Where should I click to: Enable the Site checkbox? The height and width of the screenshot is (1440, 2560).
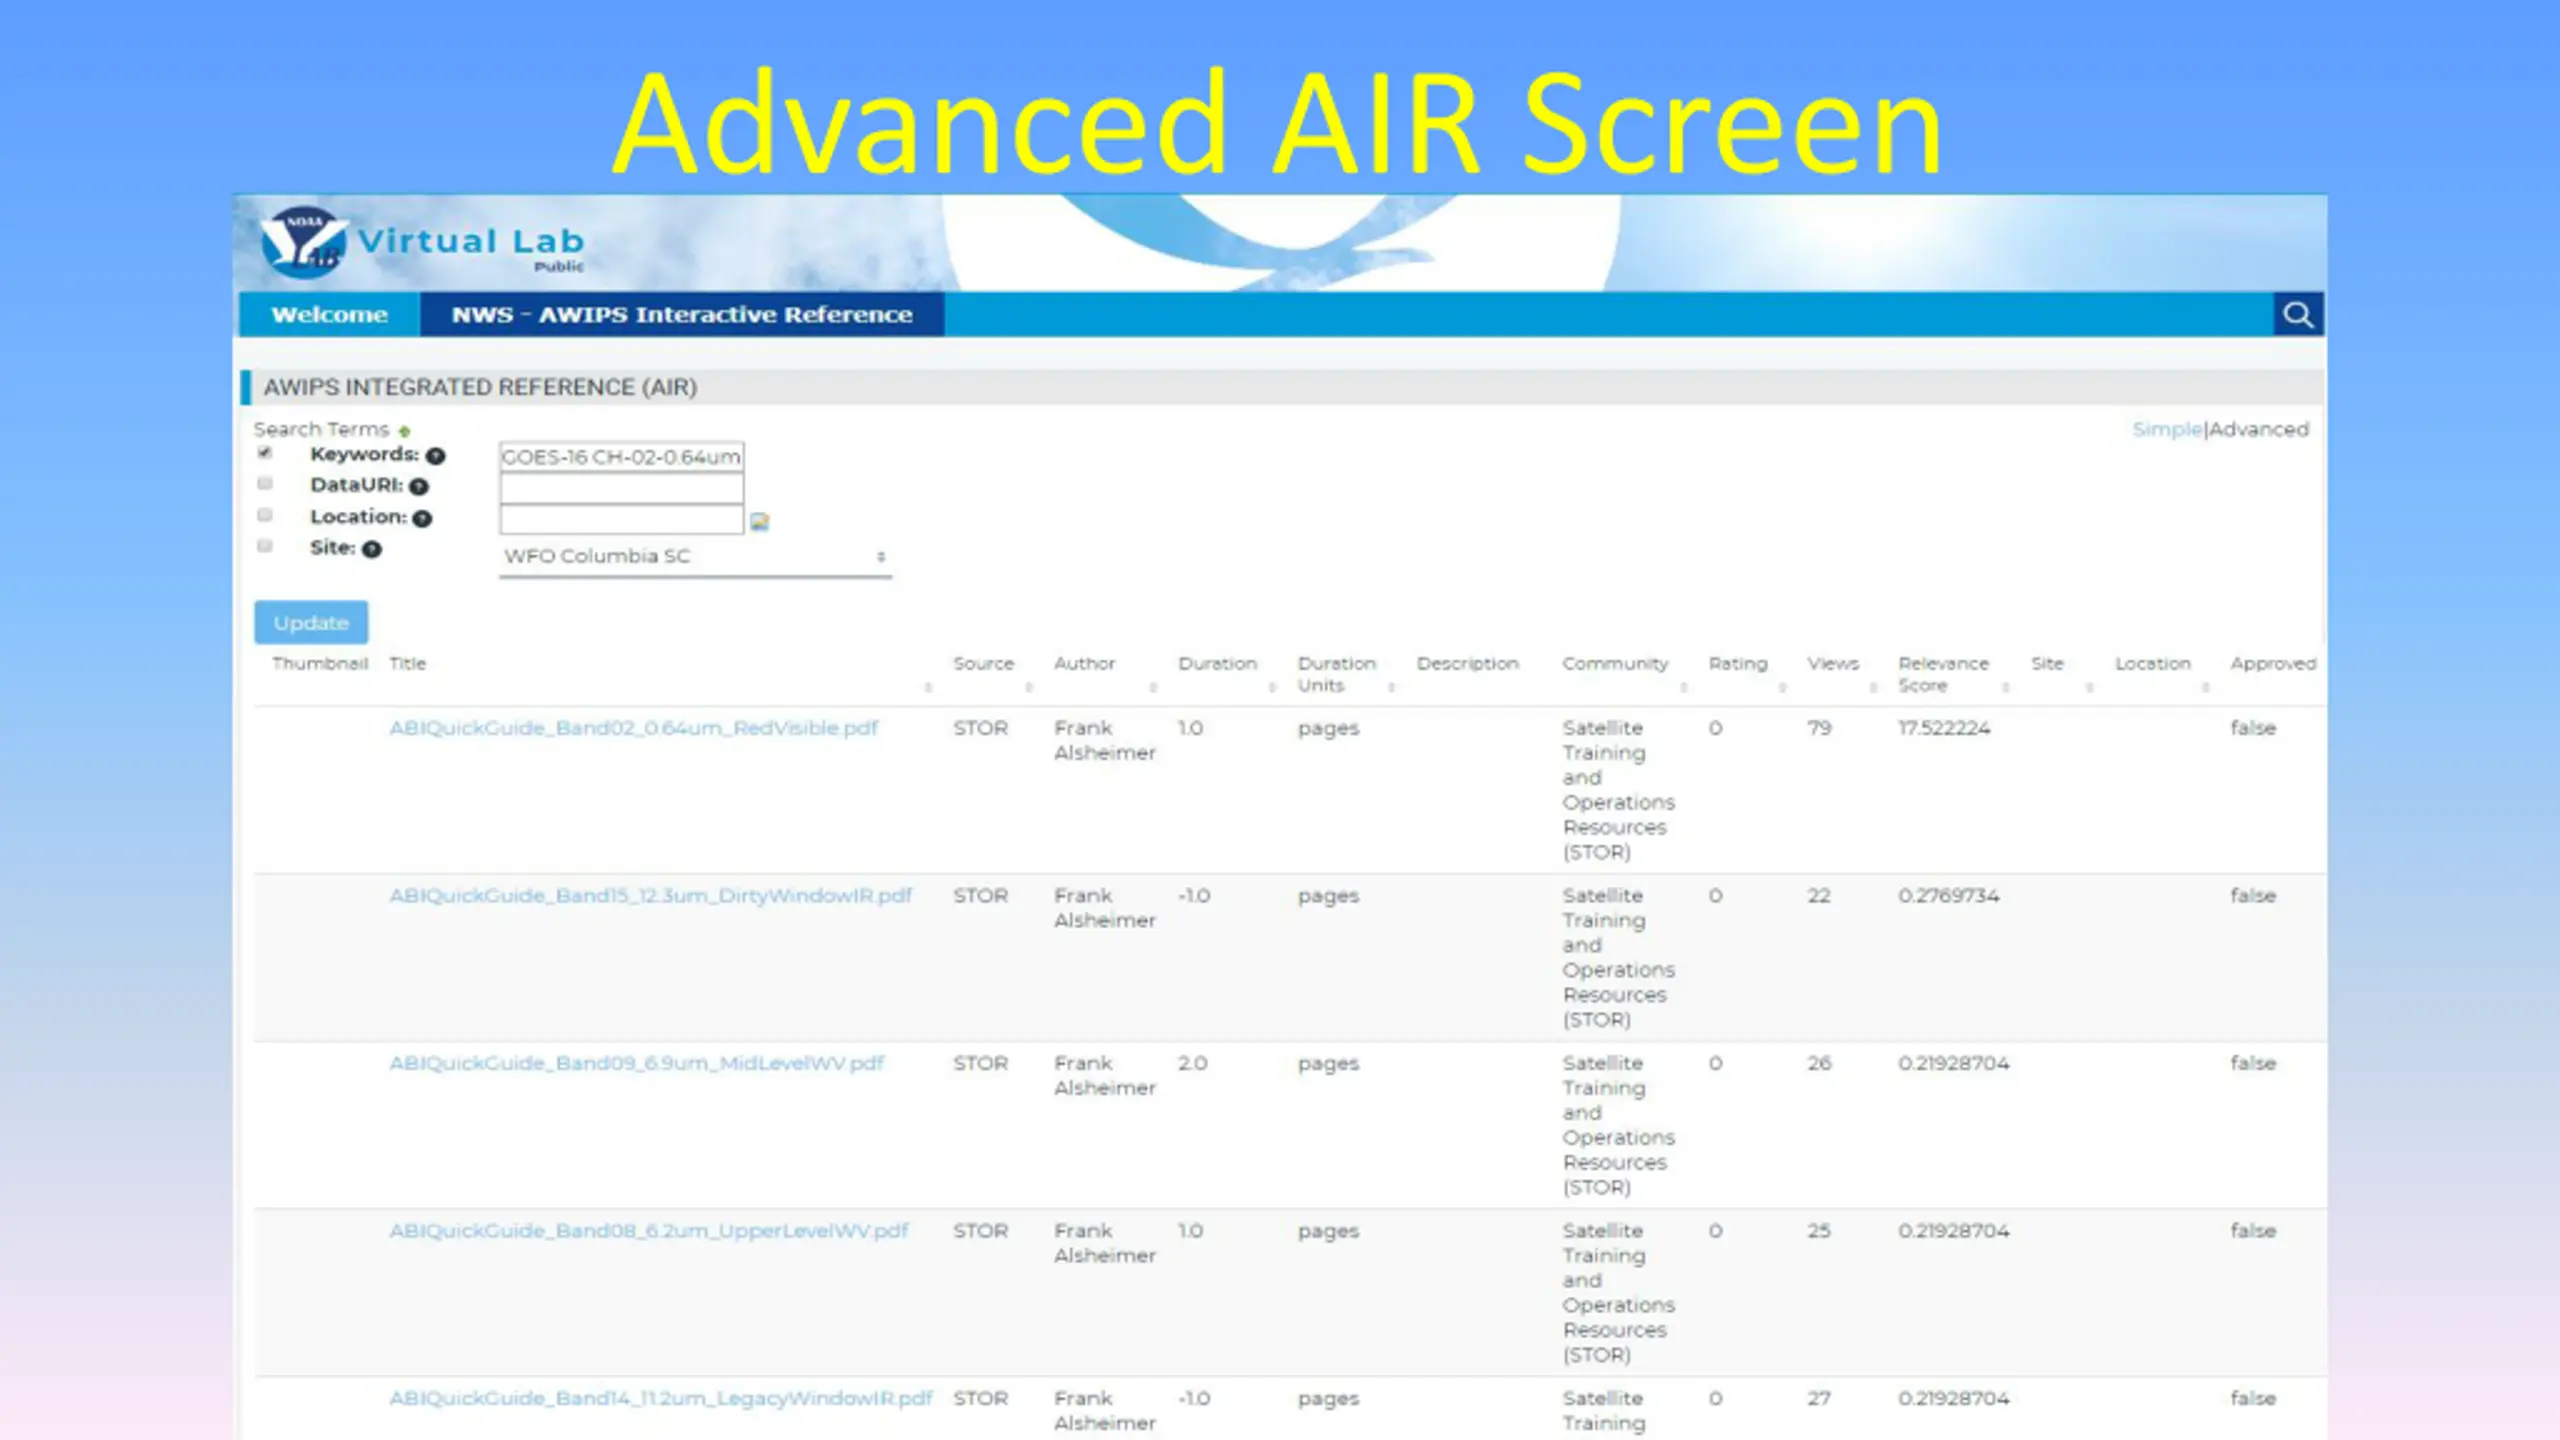(x=265, y=546)
